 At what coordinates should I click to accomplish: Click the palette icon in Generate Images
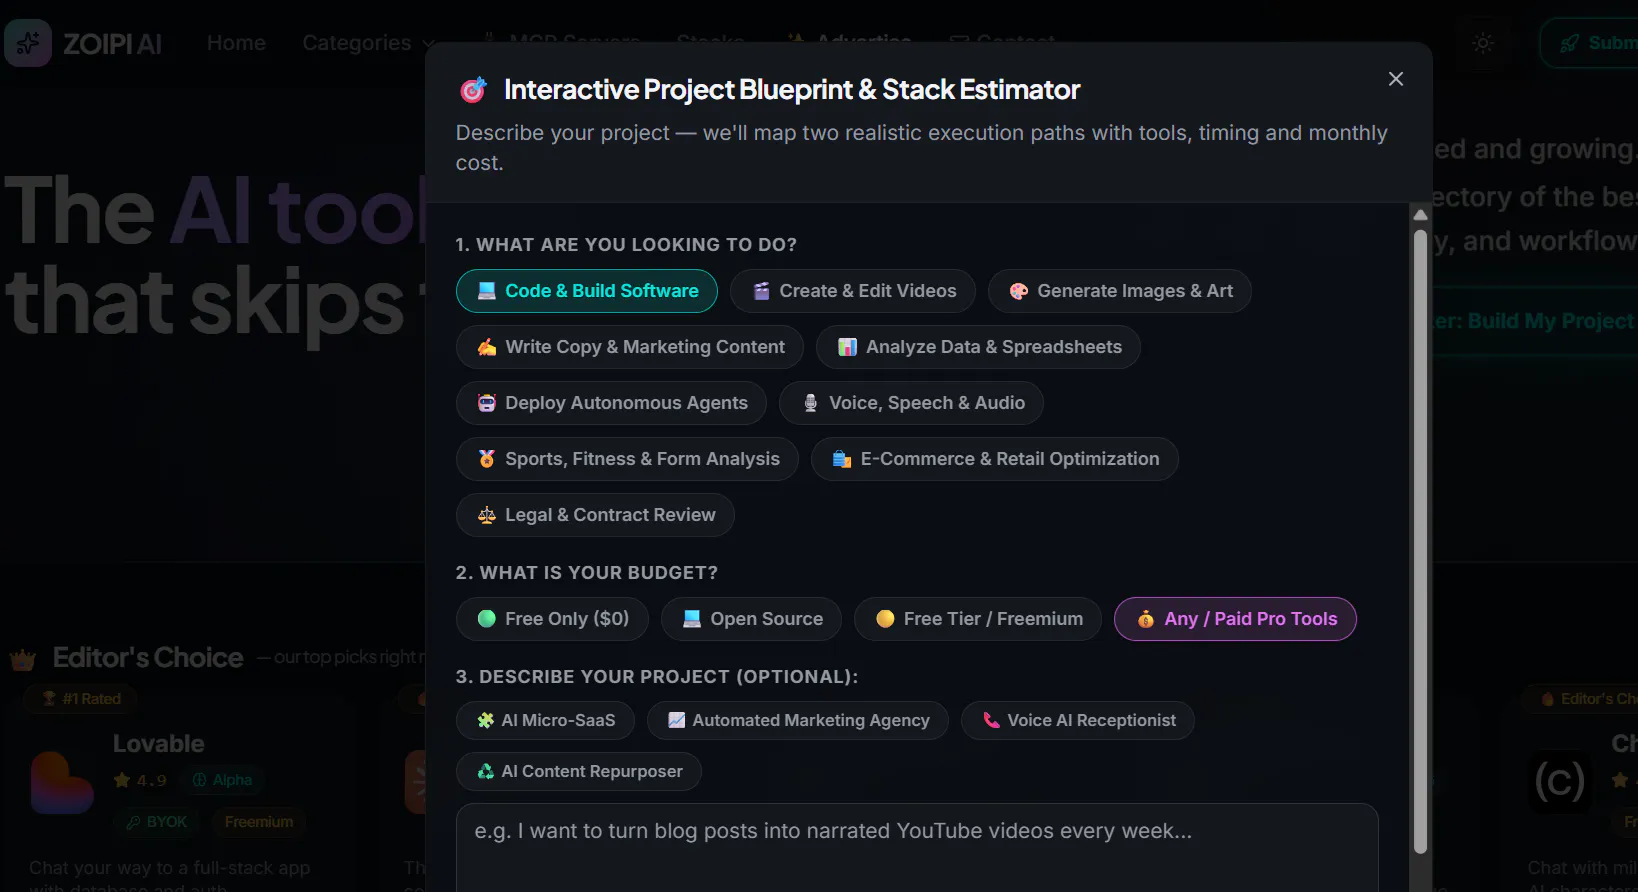(1019, 291)
